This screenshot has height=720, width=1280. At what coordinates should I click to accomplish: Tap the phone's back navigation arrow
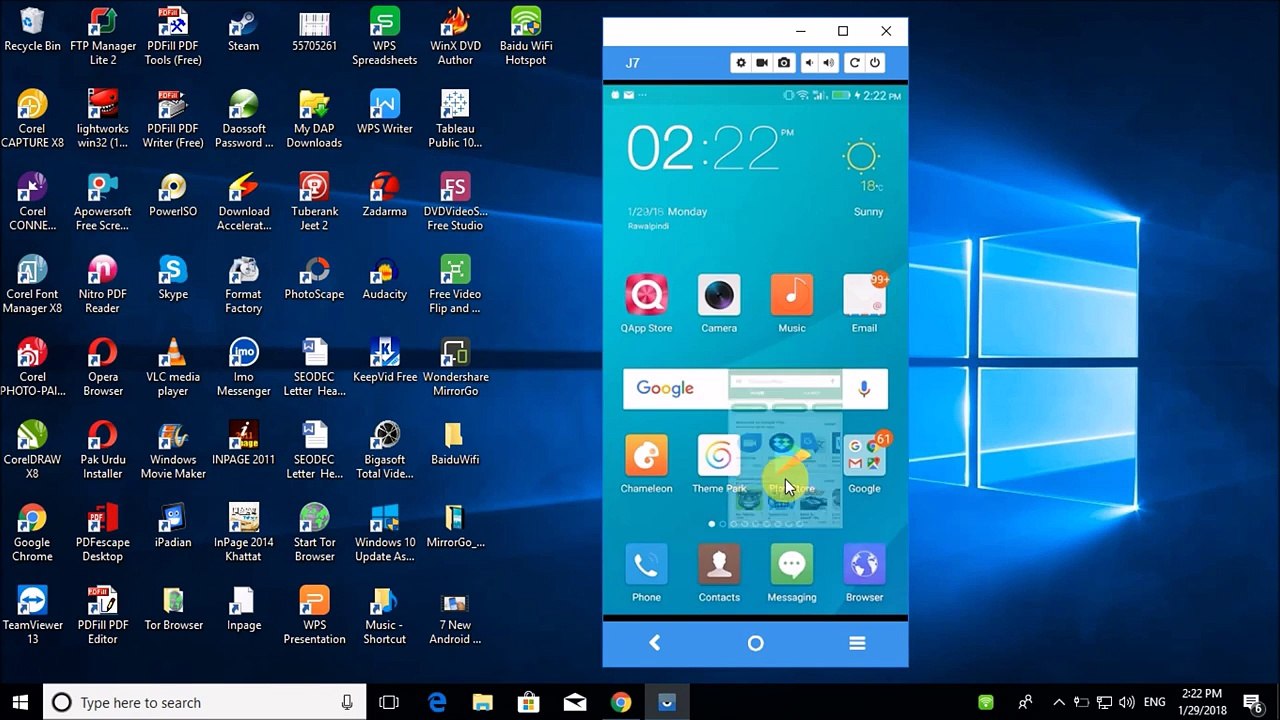tap(655, 643)
